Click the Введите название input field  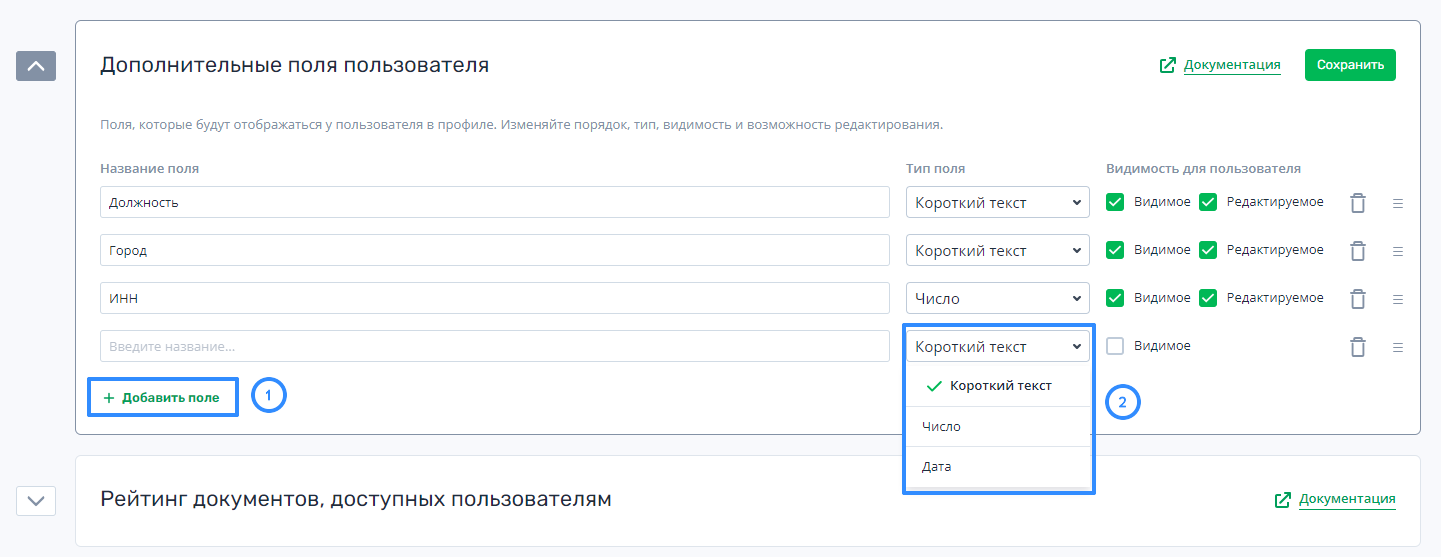click(x=495, y=346)
